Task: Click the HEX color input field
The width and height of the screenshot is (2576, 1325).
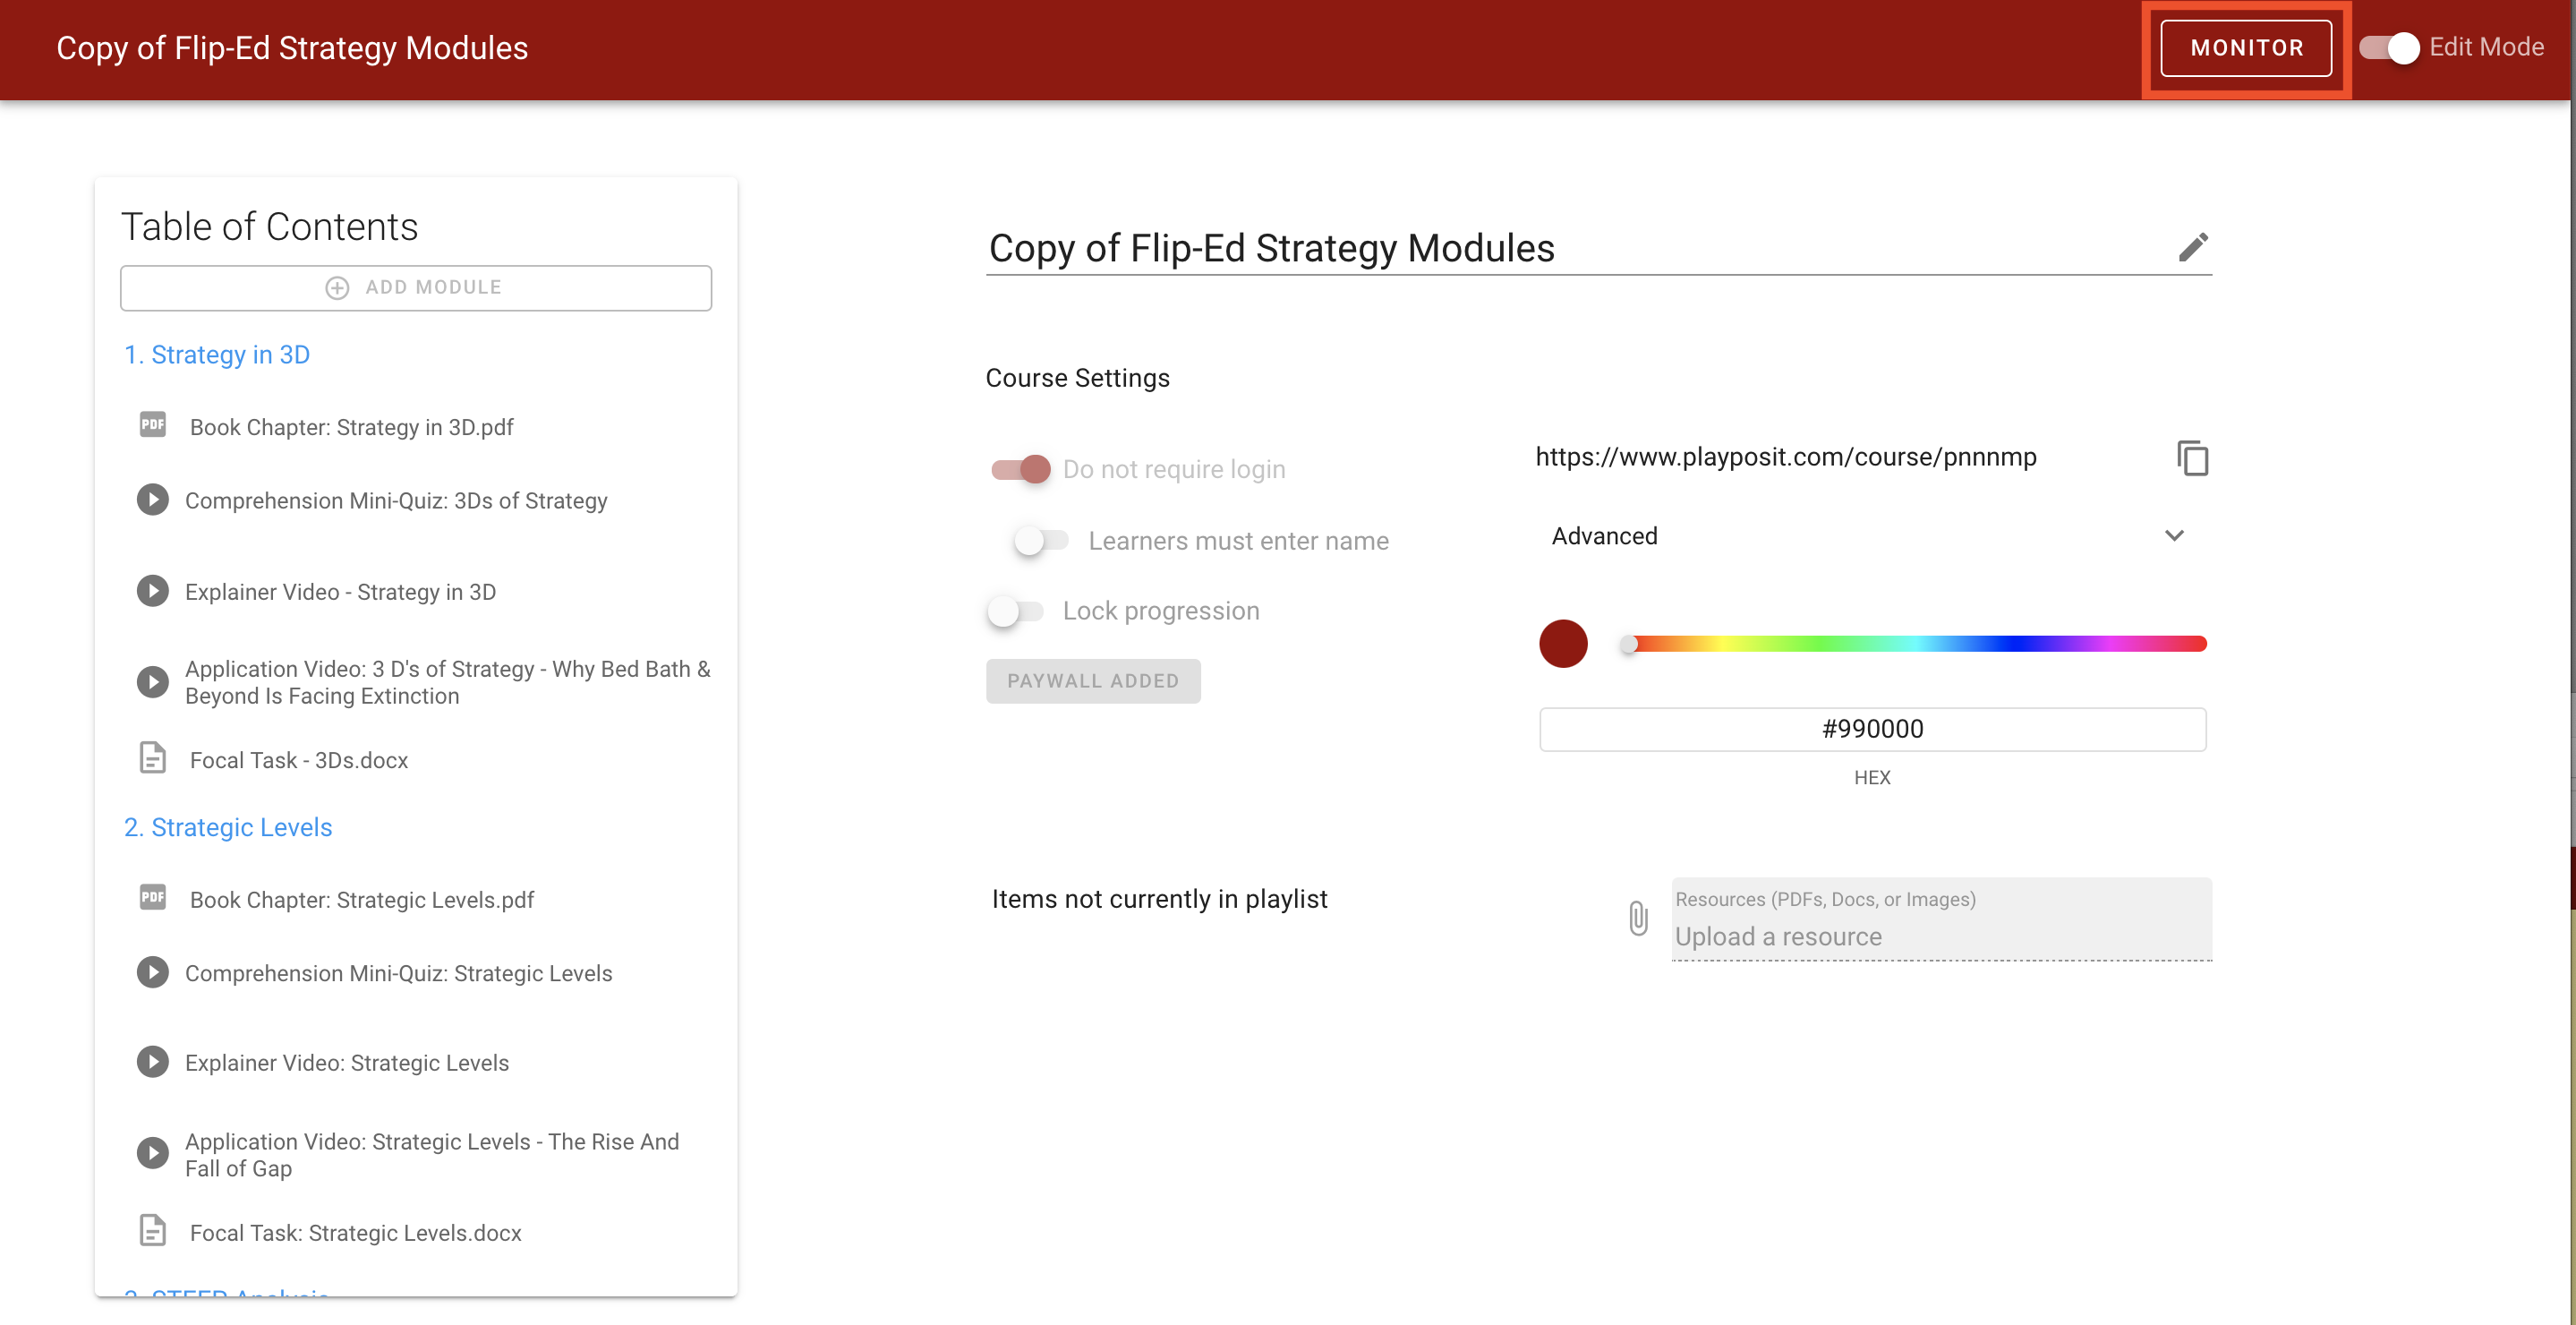Action: click(1872, 729)
